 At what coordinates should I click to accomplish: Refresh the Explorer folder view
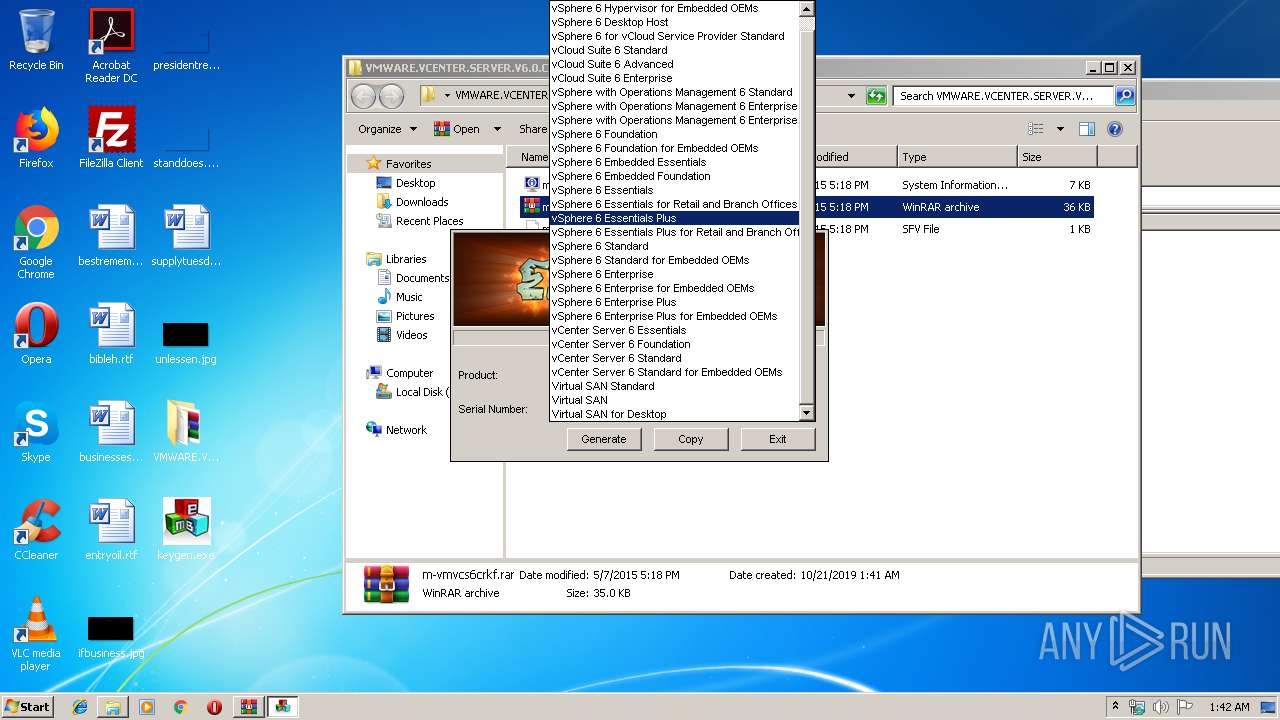coord(876,96)
